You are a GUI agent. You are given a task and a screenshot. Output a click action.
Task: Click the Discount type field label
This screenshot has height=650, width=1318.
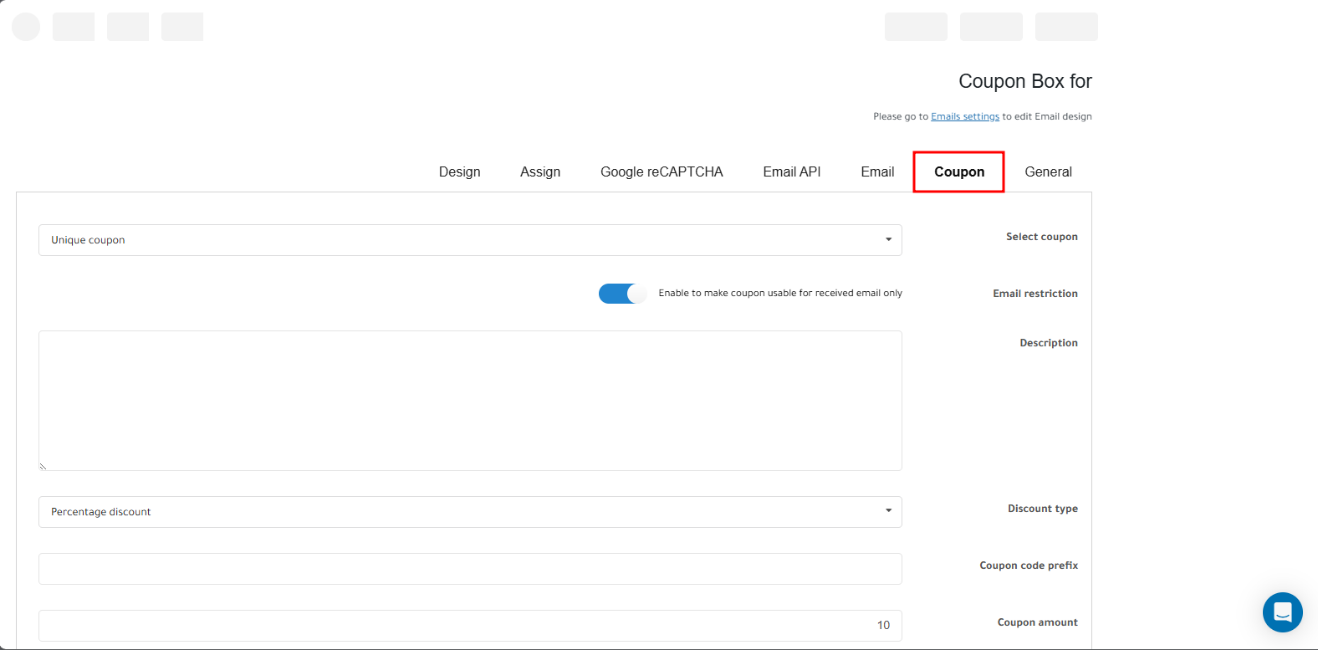(x=1042, y=509)
